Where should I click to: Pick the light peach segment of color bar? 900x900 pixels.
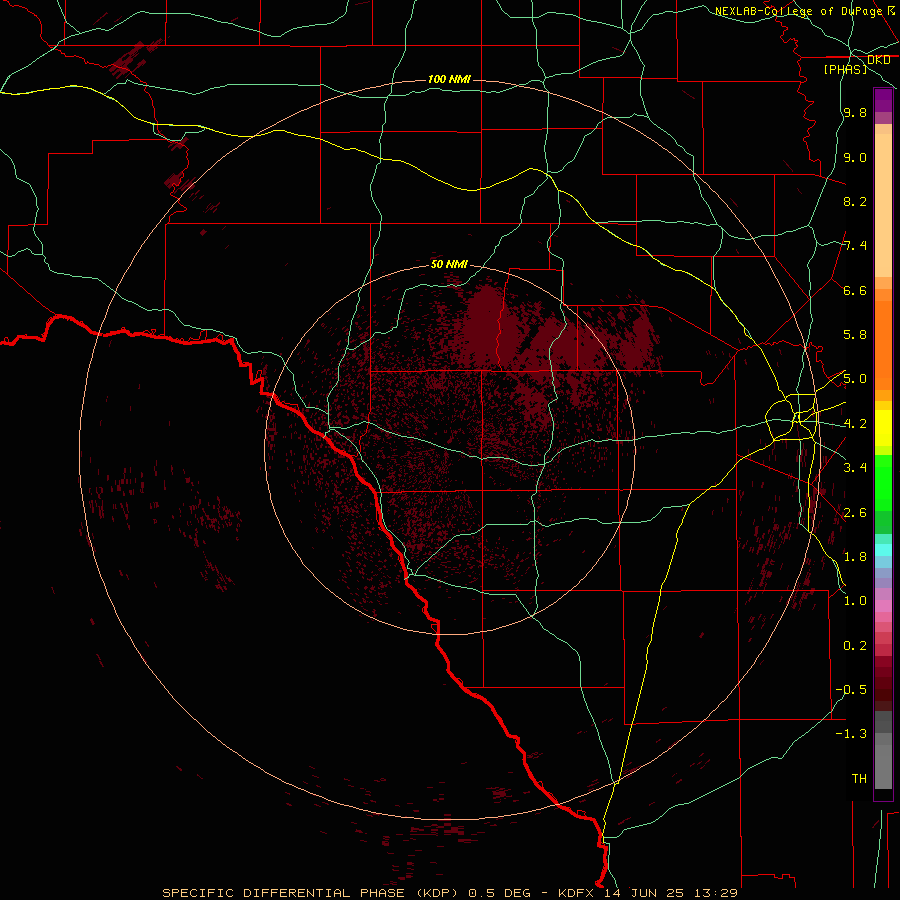click(x=883, y=205)
